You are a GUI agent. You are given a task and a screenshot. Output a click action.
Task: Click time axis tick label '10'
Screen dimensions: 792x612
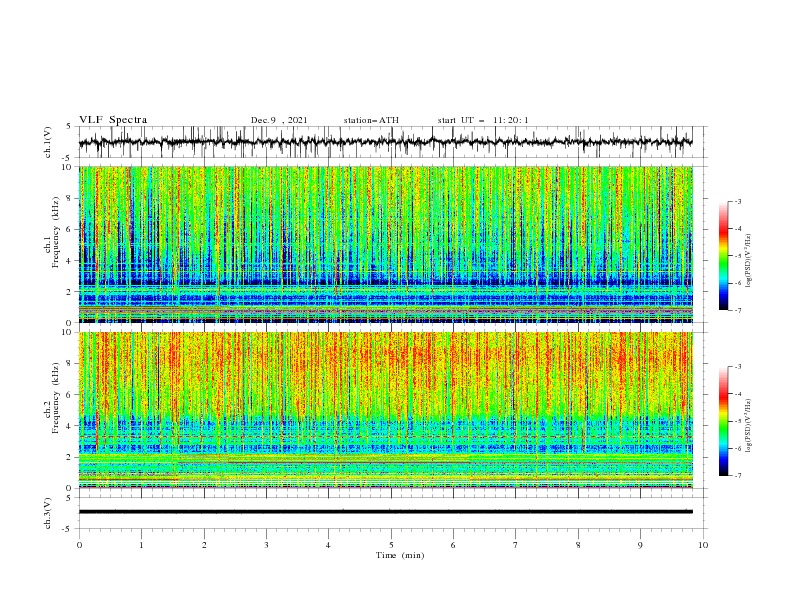pyautogui.click(x=703, y=545)
